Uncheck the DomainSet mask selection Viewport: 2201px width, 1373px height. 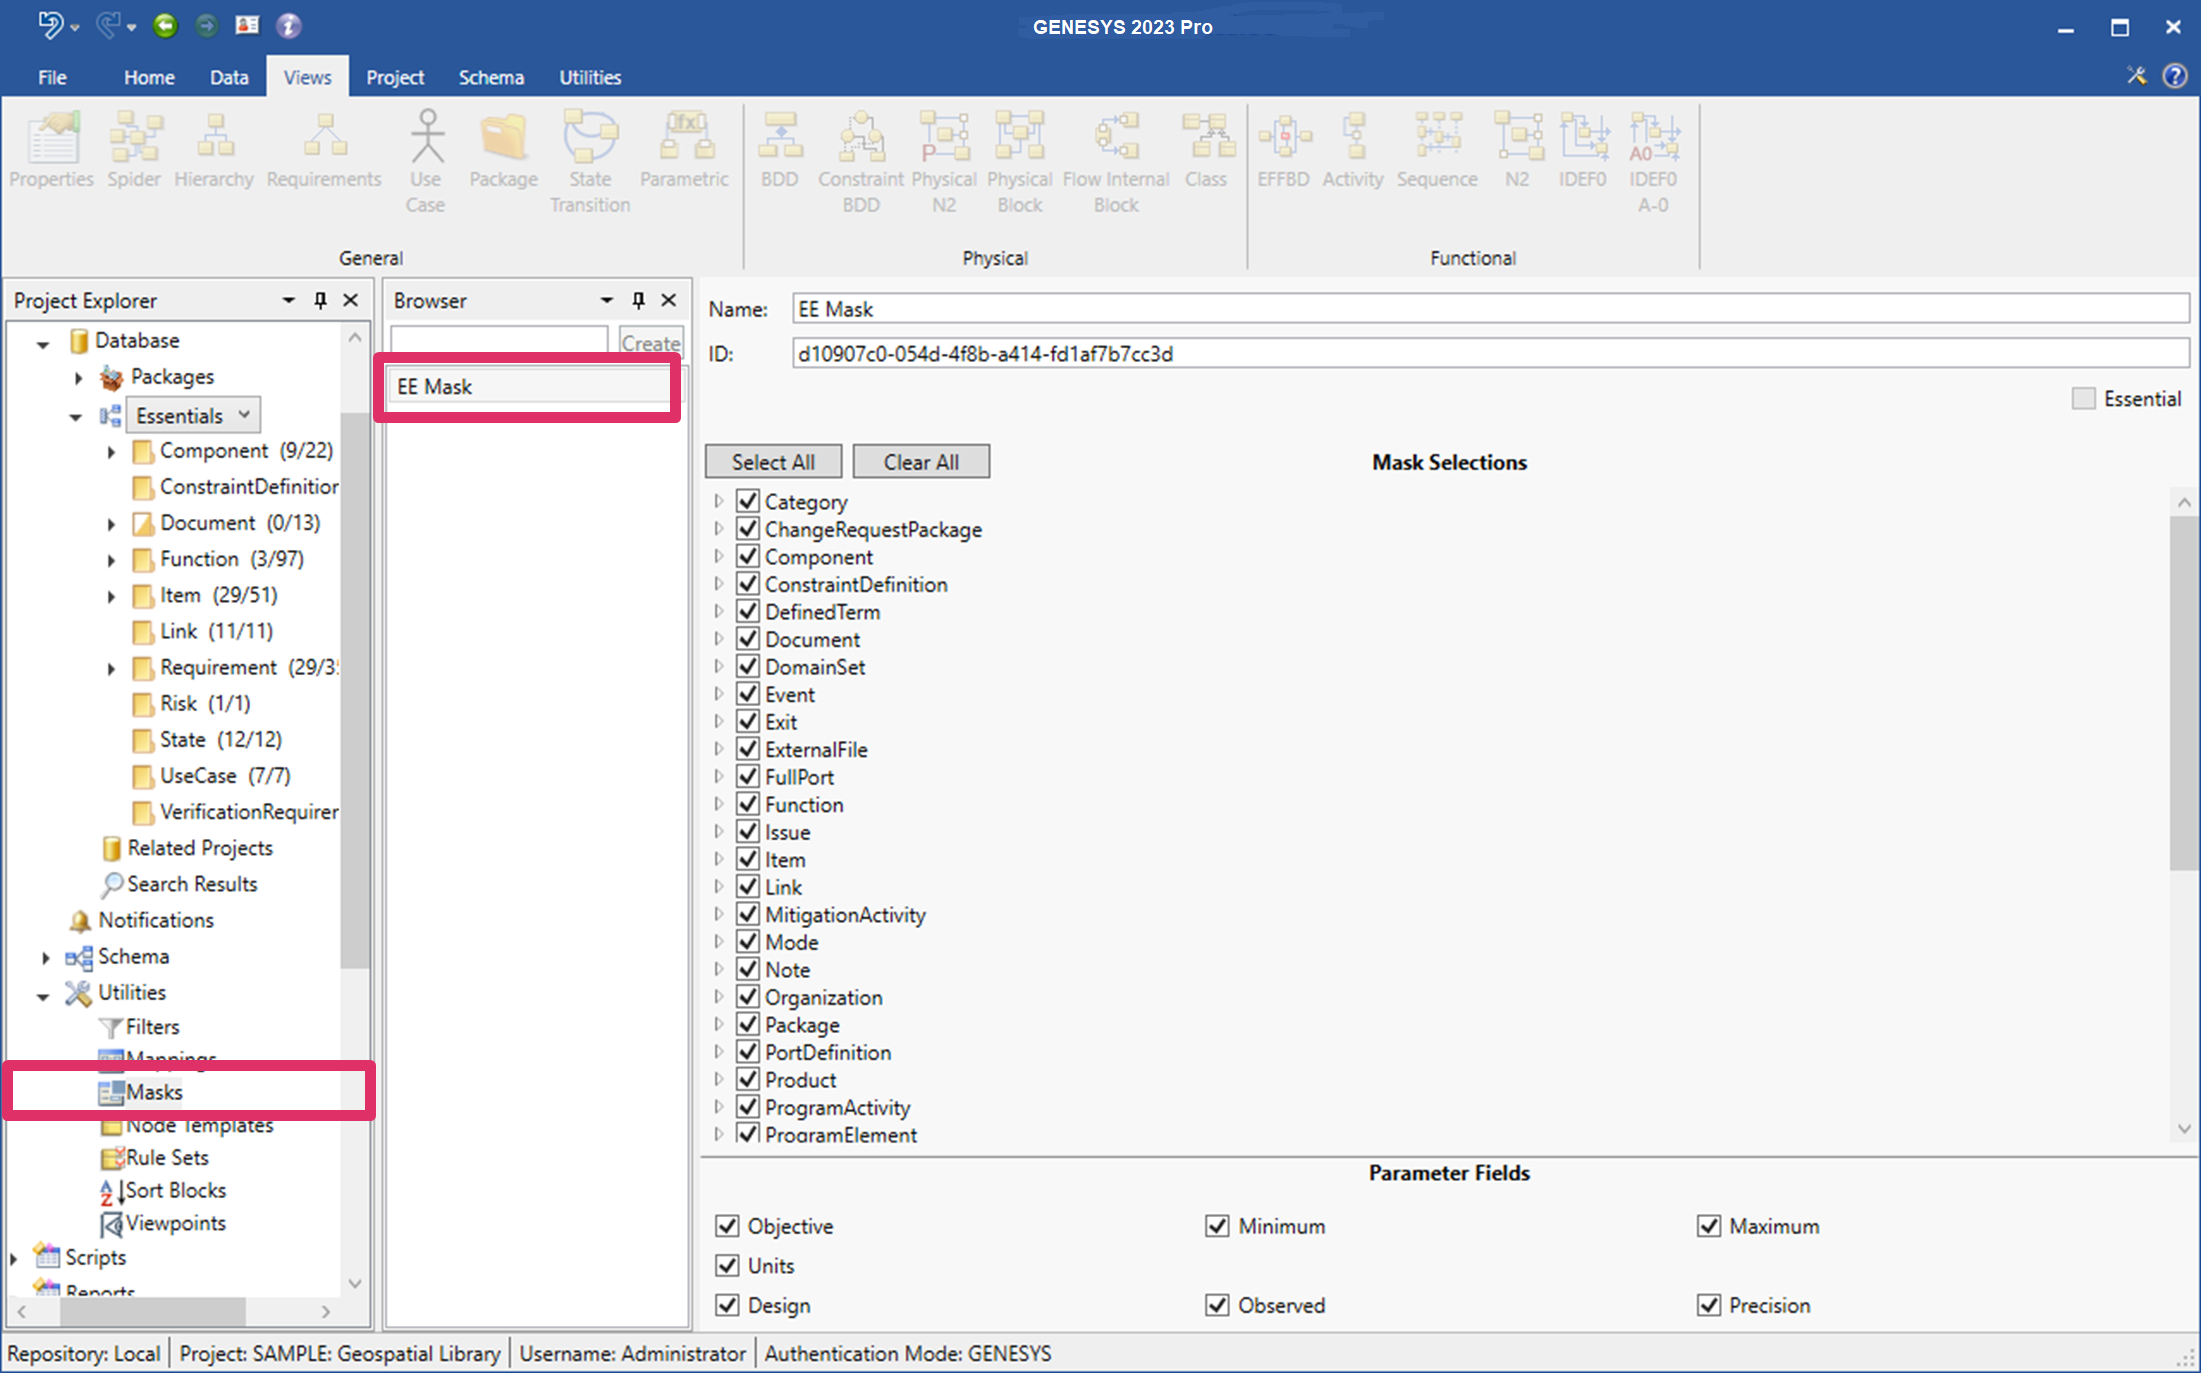click(748, 666)
